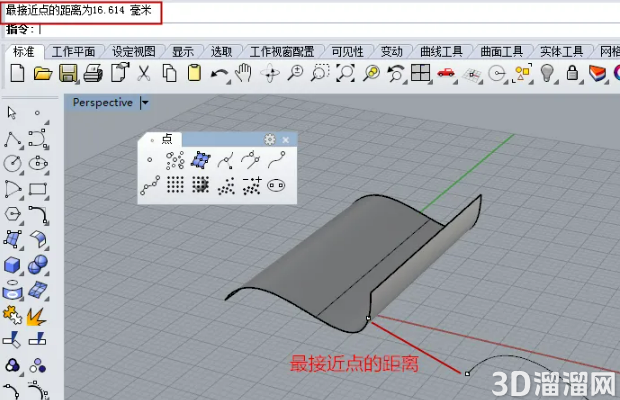
Task: Switch to the 工作平面 tab
Action: [x=74, y=52]
